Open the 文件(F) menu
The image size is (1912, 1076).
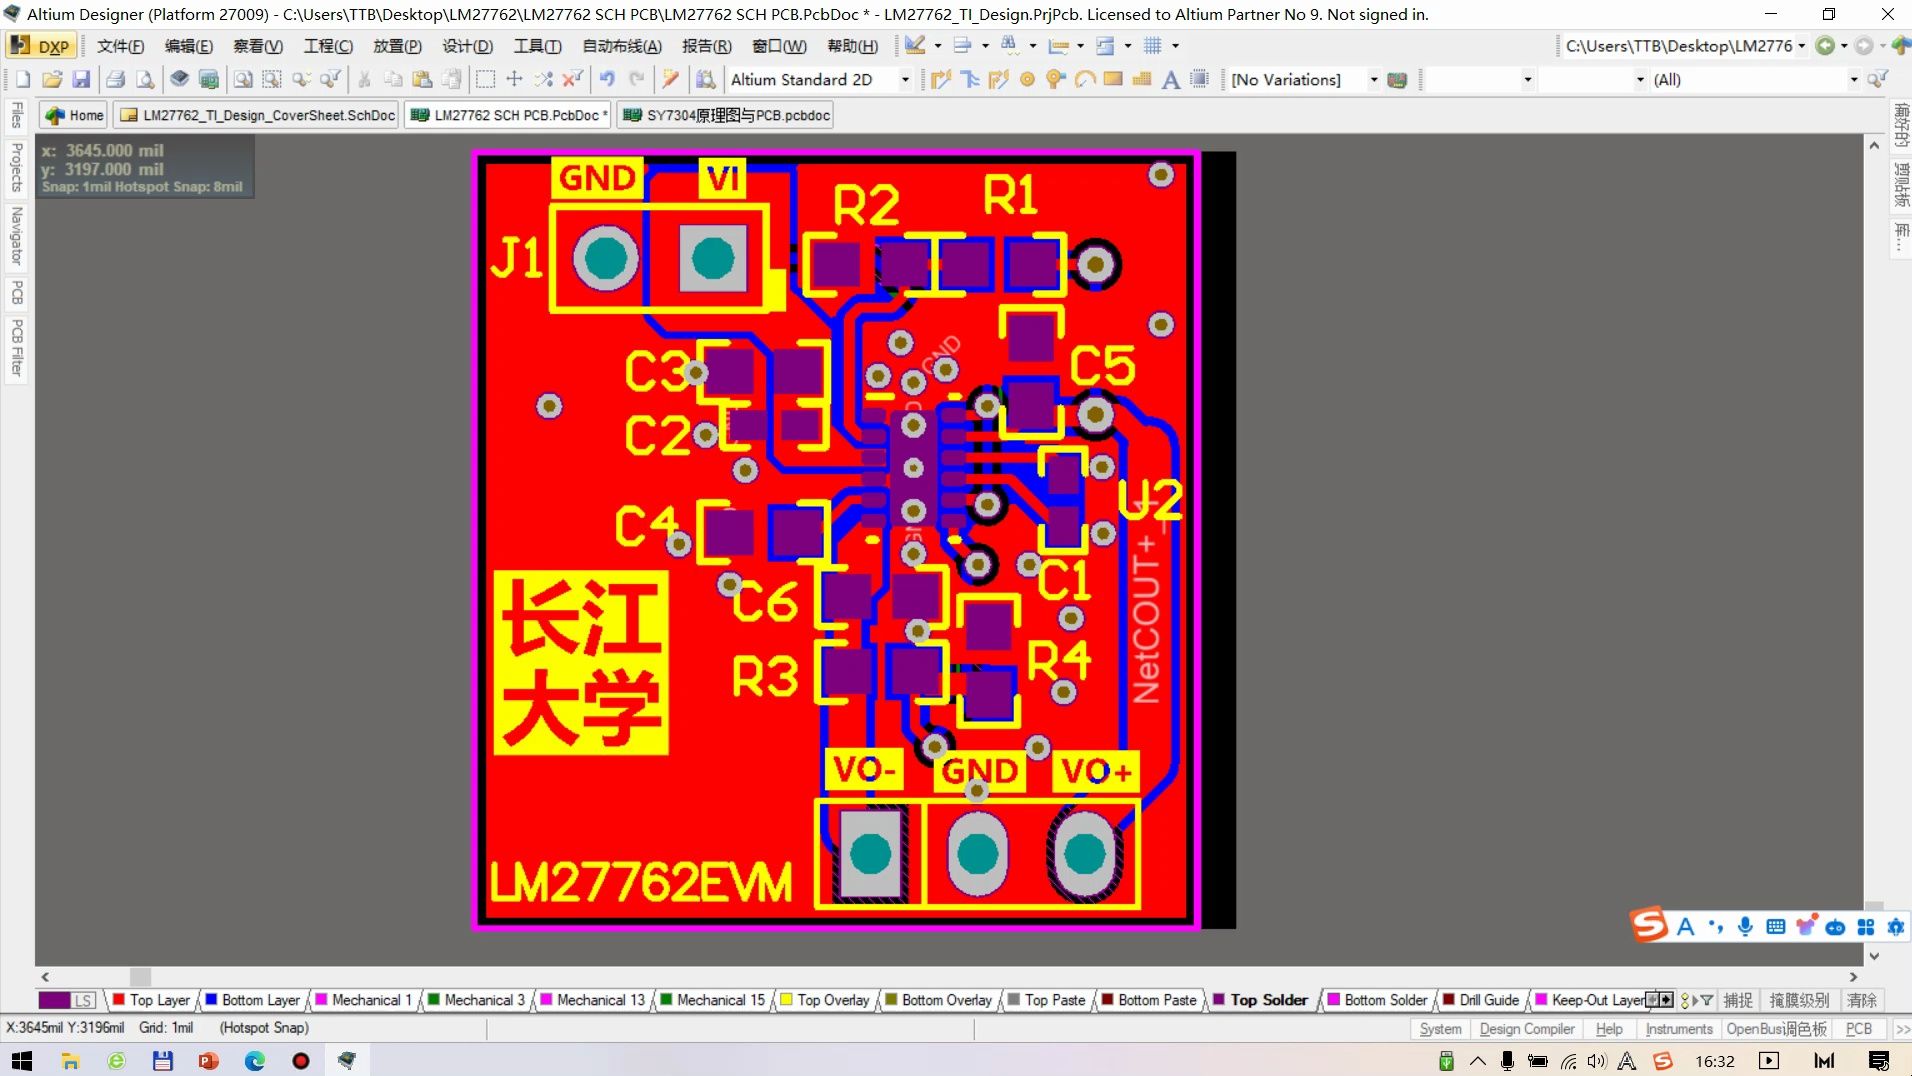120,46
